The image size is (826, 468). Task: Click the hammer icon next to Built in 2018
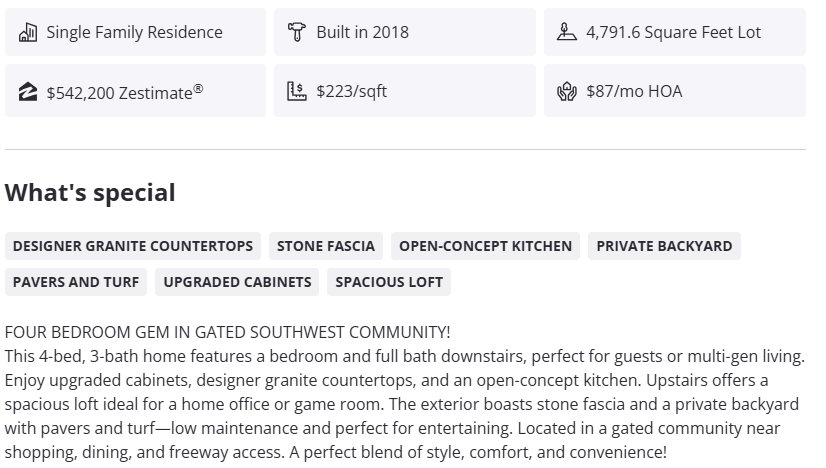coord(296,32)
